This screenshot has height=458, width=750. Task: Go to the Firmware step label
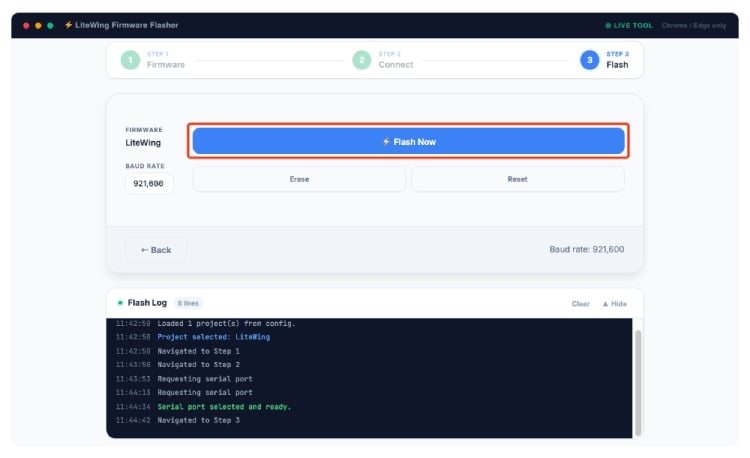pyautogui.click(x=166, y=64)
